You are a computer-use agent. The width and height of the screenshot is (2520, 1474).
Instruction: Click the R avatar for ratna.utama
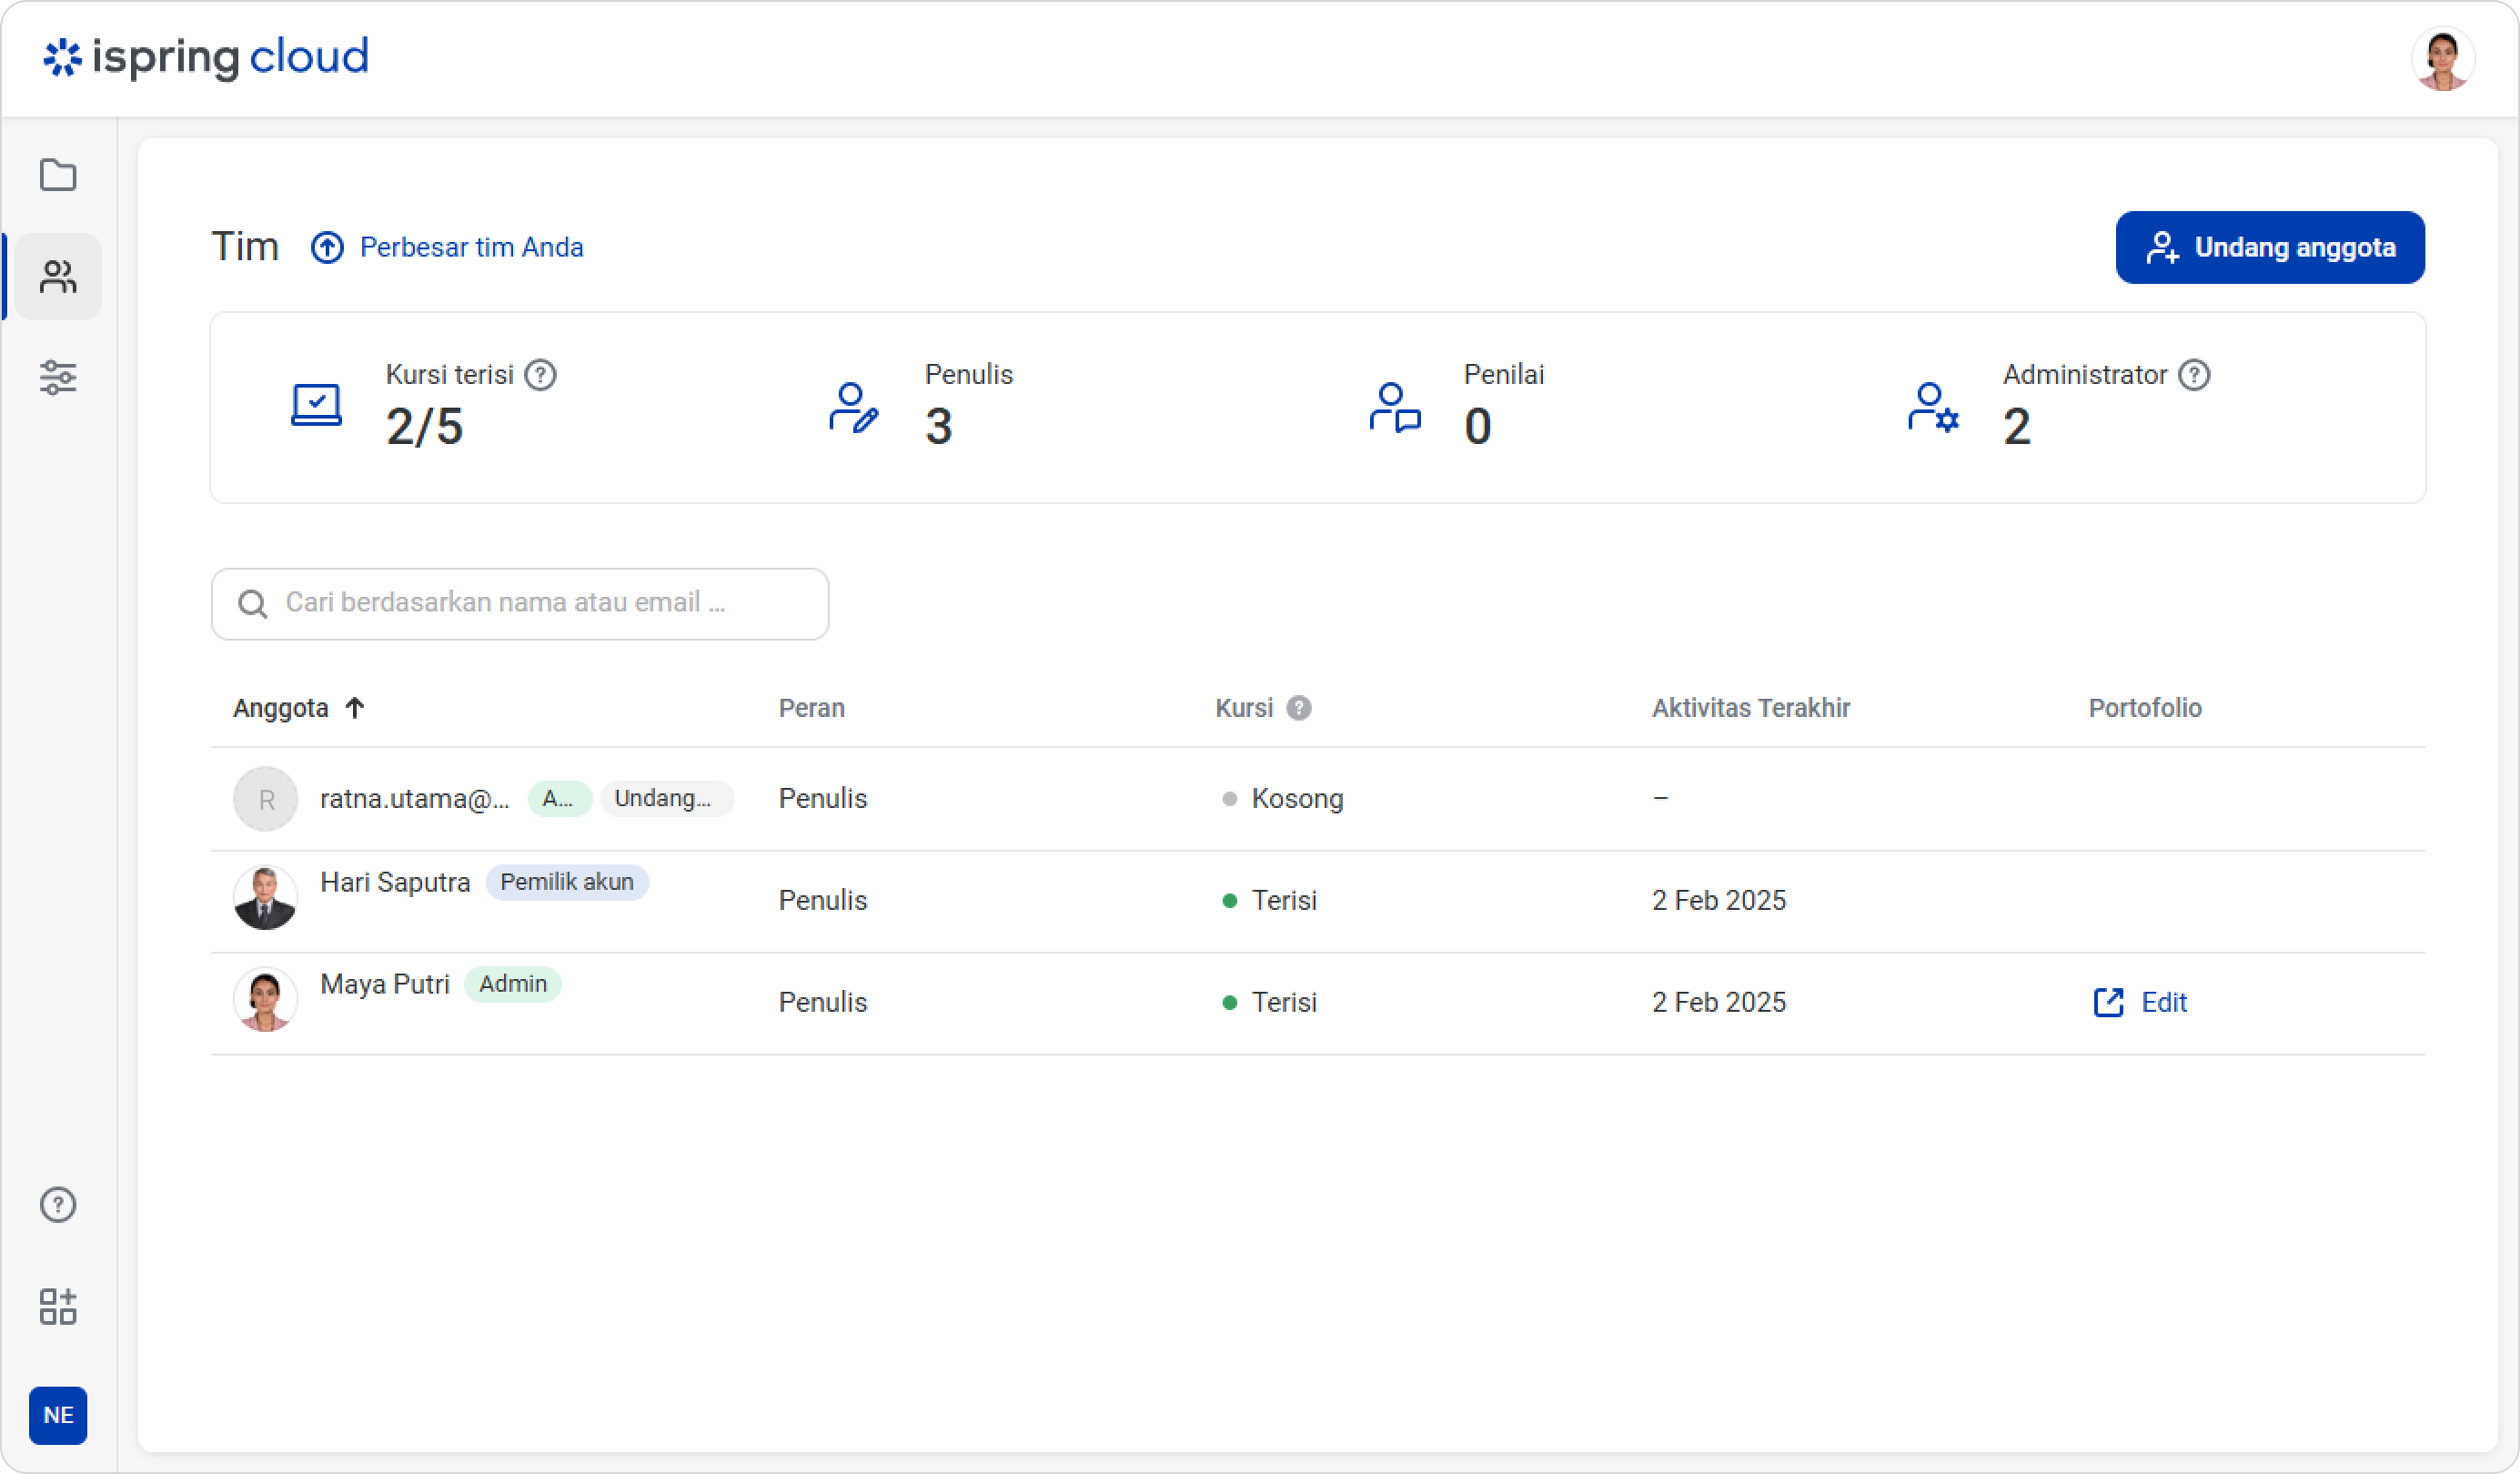click(266, 799)
